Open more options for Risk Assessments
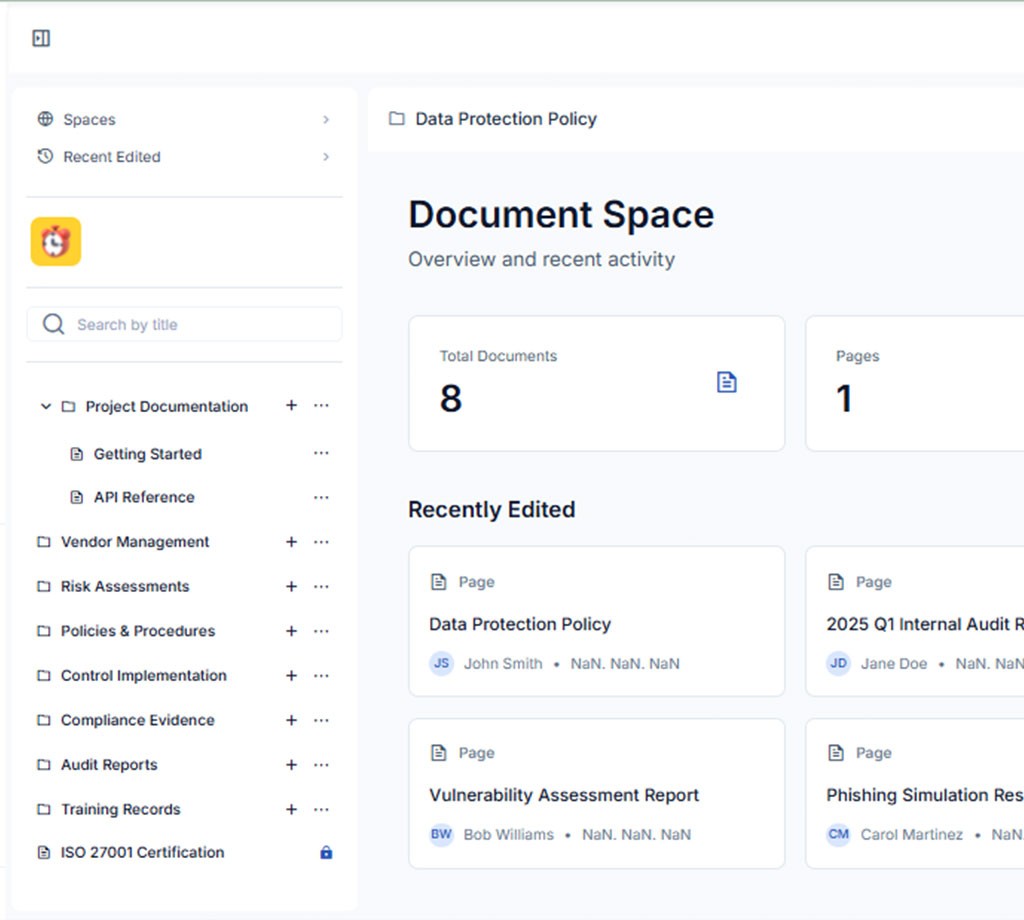 point(321,586)
